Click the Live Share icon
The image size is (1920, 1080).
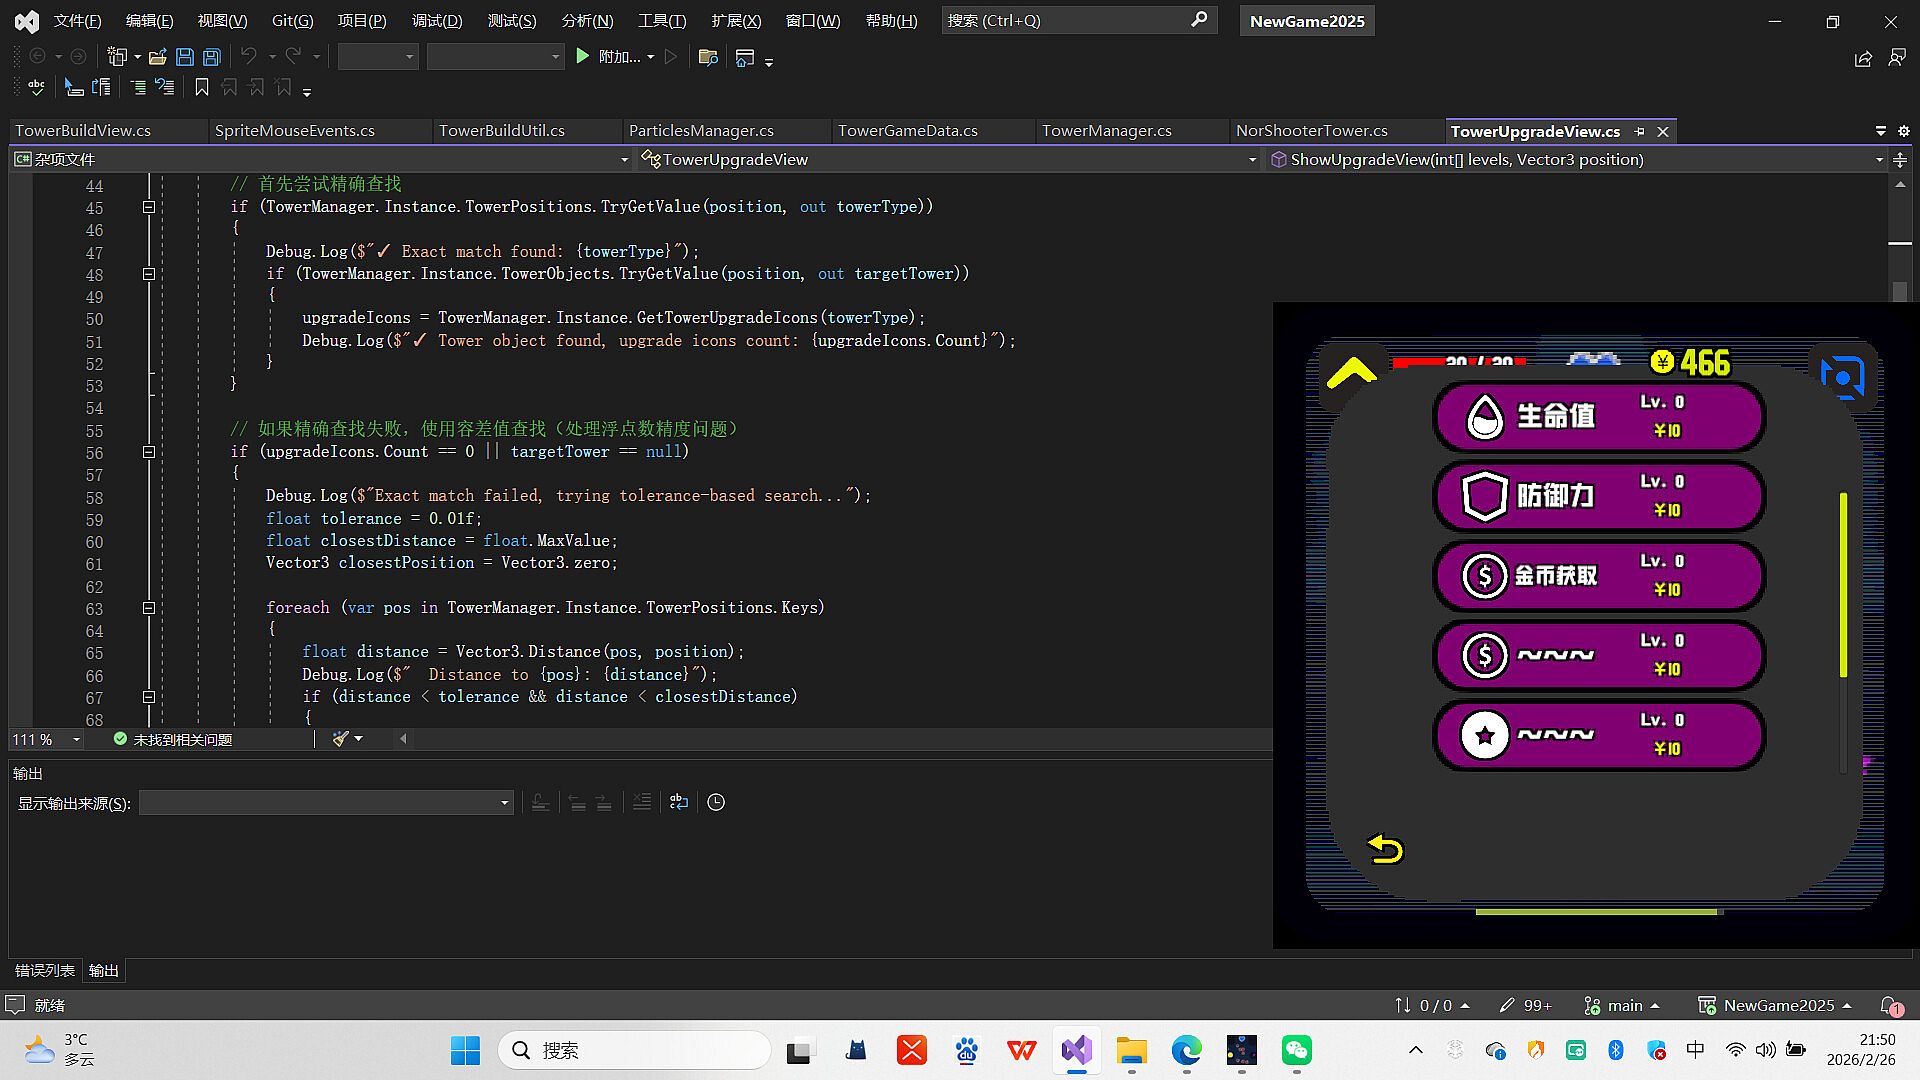point(1862,59)
